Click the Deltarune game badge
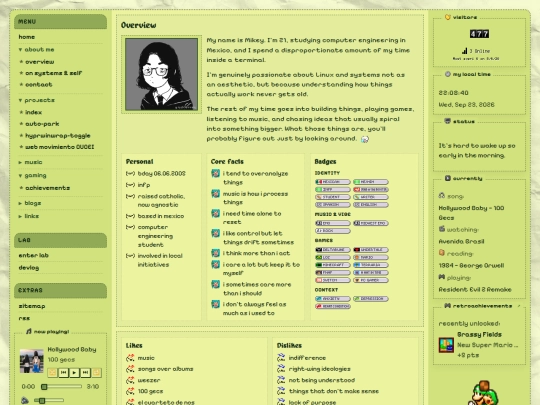The width and height of the screenshot is (540, 405). (x=333, y=250)
